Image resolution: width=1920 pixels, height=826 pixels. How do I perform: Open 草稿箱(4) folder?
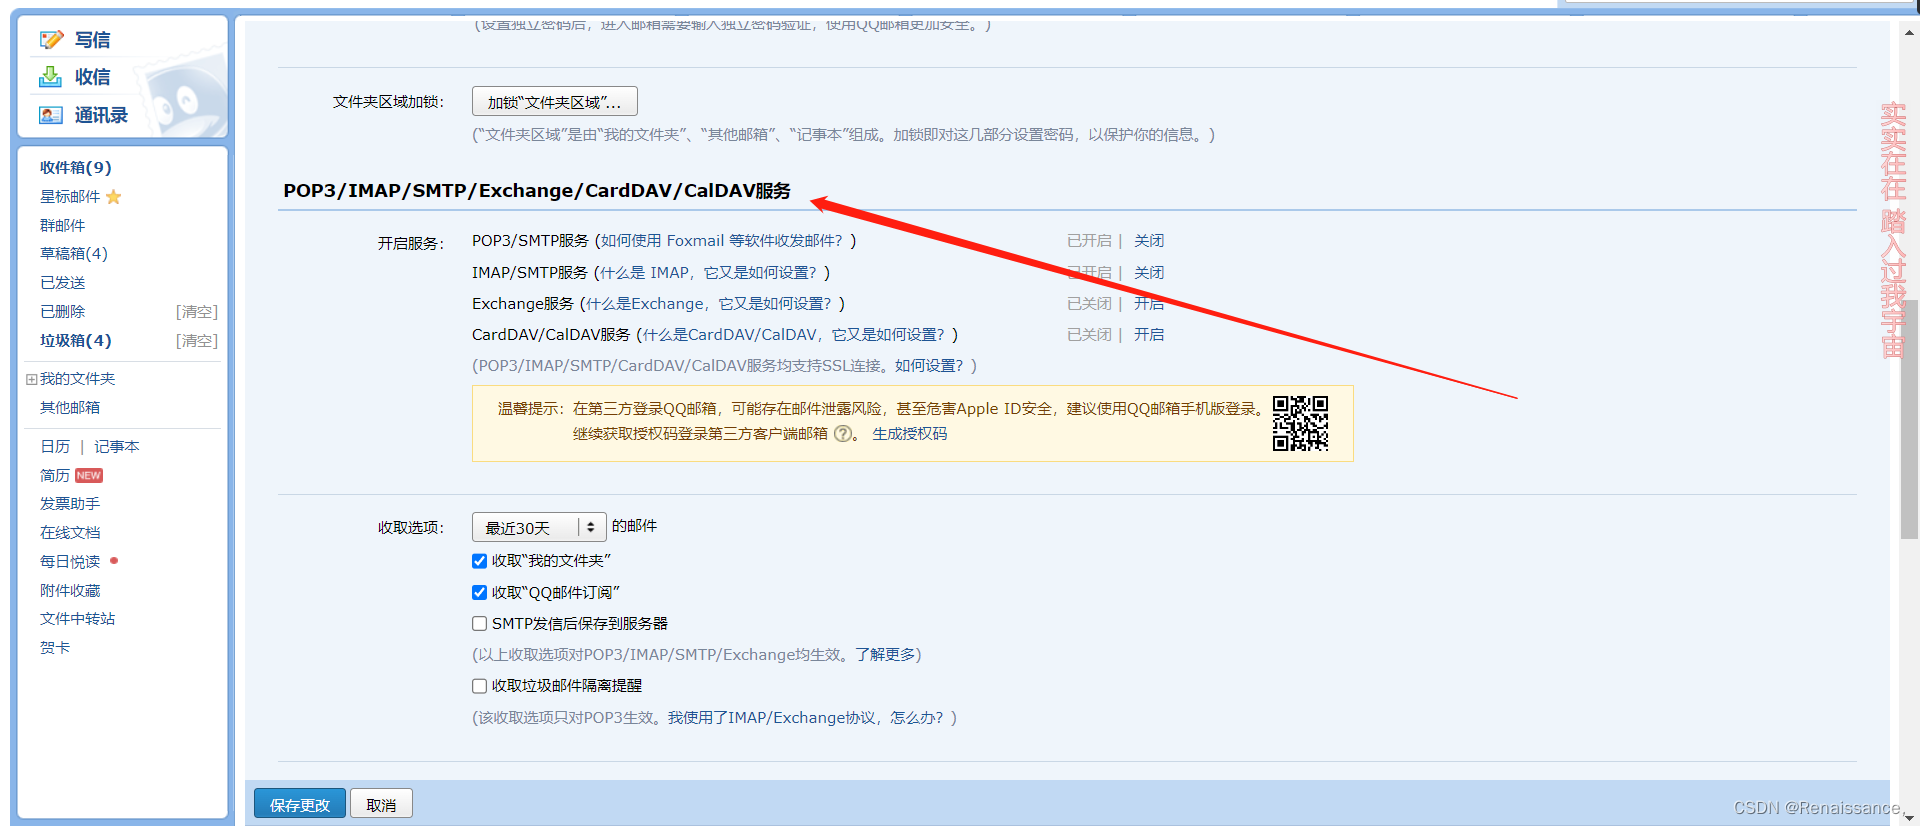(x=73, y=254)
